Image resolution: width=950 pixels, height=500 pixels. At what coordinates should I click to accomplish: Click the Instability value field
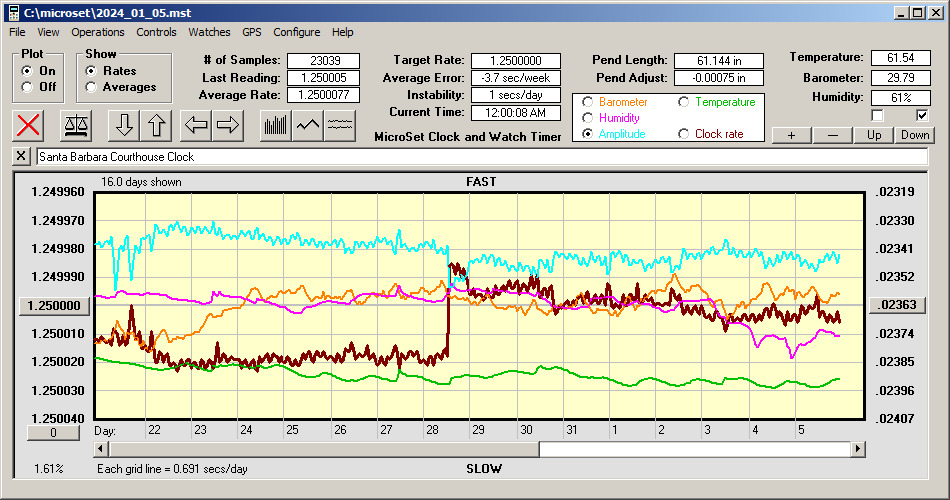pos(516,95)
